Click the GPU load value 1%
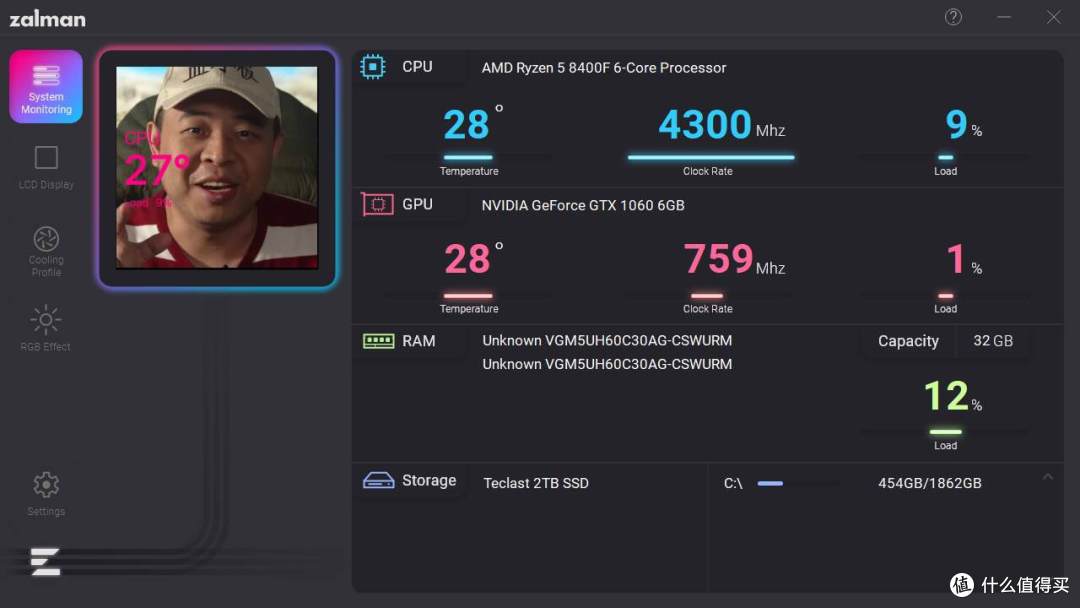The height and width of the screenshot is (608, 1080). (x=964, y=260)
